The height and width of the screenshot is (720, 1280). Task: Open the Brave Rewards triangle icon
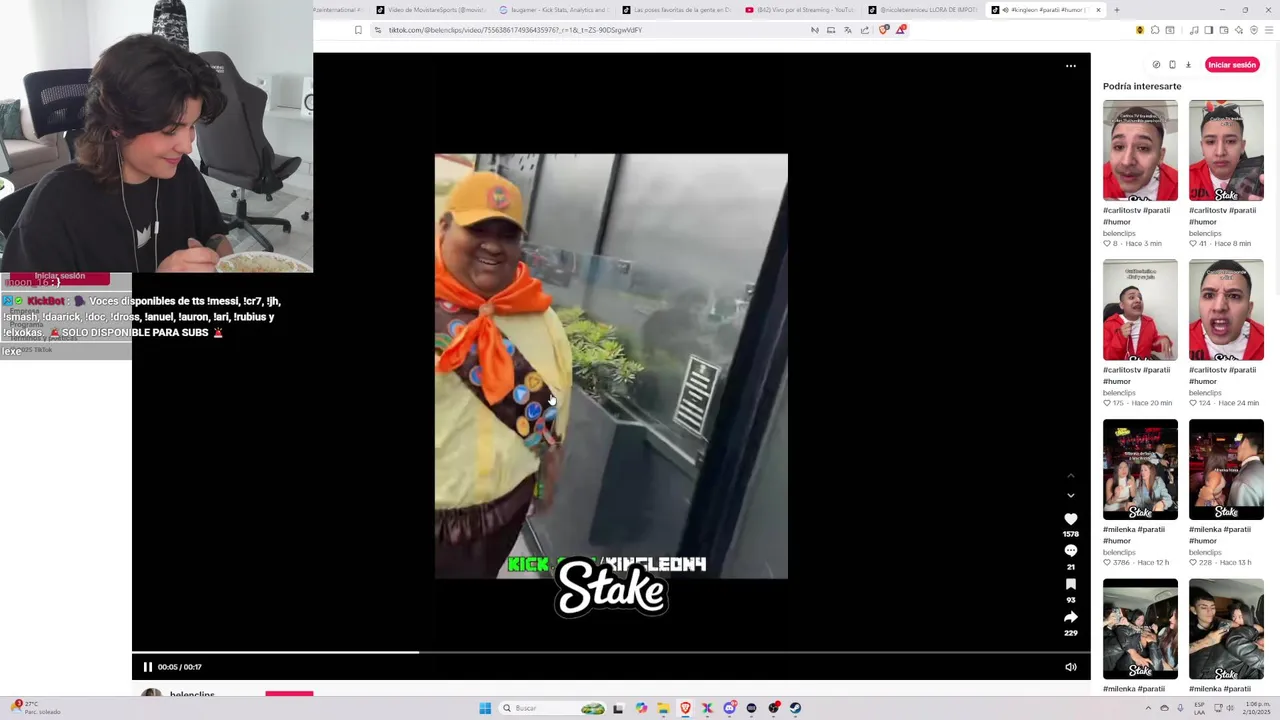pyautogui.click(x=900, y=30)
